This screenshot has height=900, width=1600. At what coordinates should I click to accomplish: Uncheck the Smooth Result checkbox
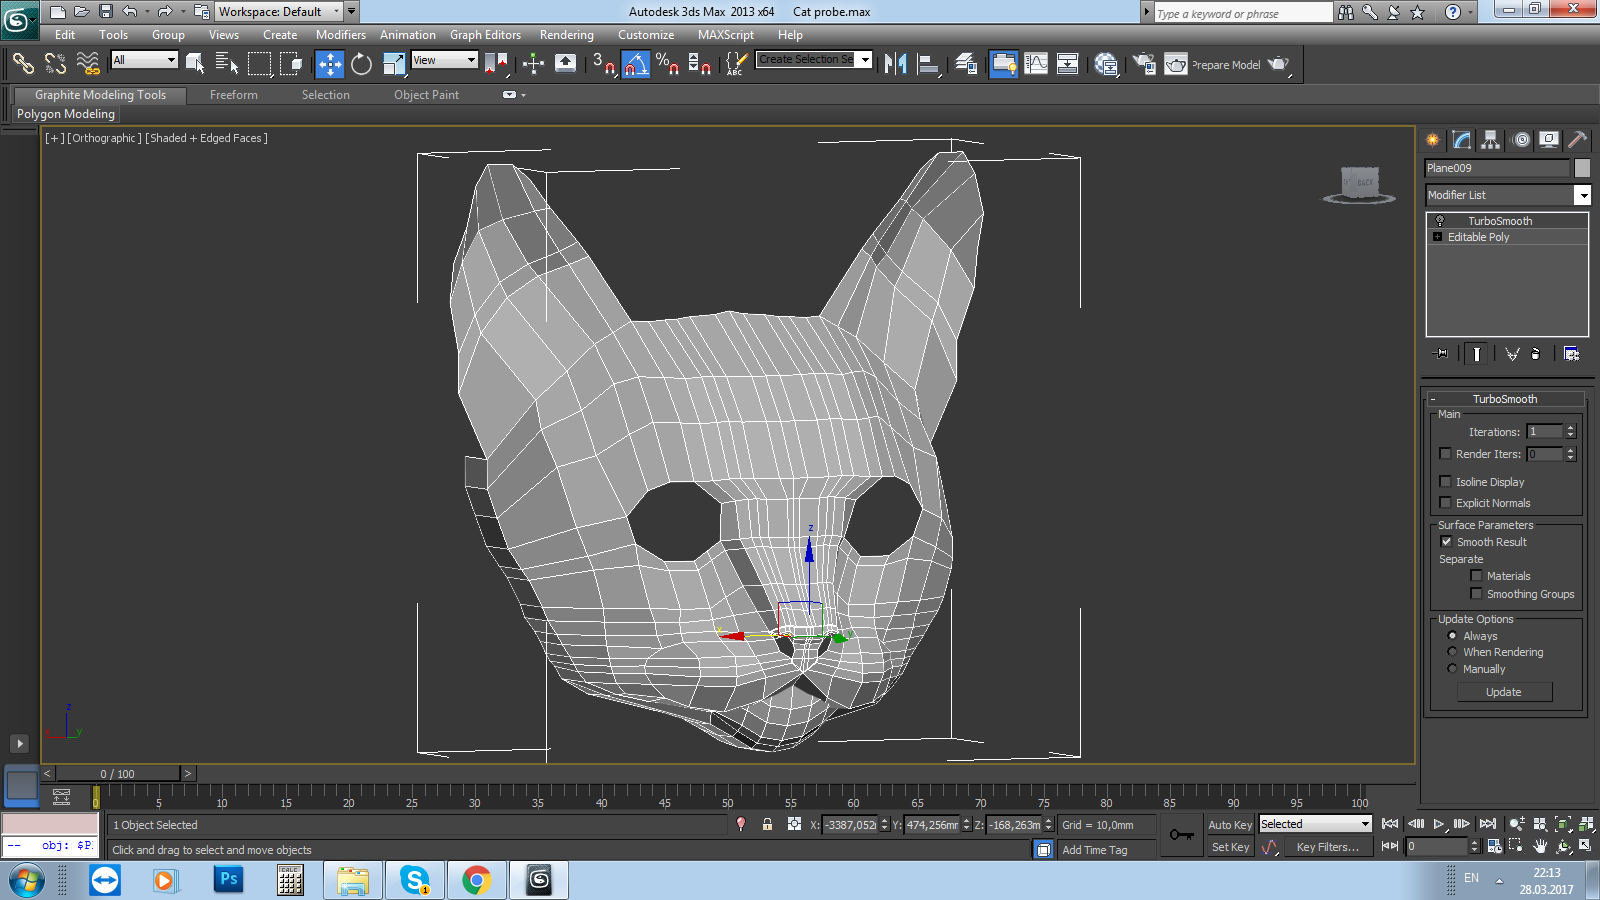click(x=1446, y=542)
